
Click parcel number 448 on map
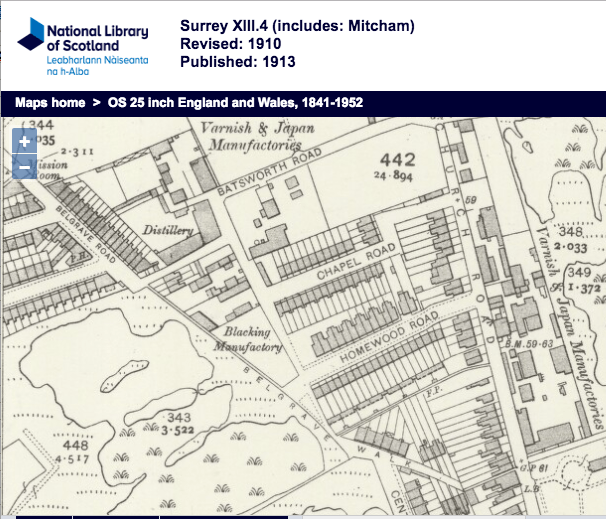coord(75,445)
